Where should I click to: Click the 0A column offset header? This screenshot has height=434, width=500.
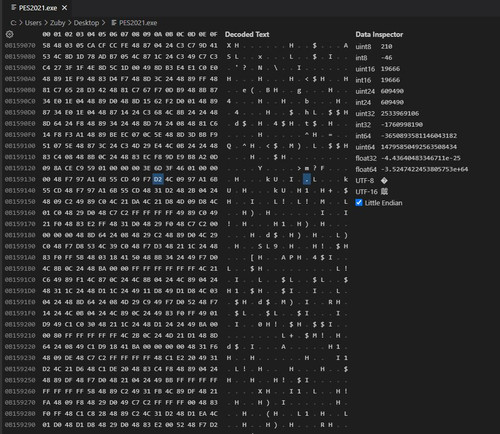click(158, 34)
